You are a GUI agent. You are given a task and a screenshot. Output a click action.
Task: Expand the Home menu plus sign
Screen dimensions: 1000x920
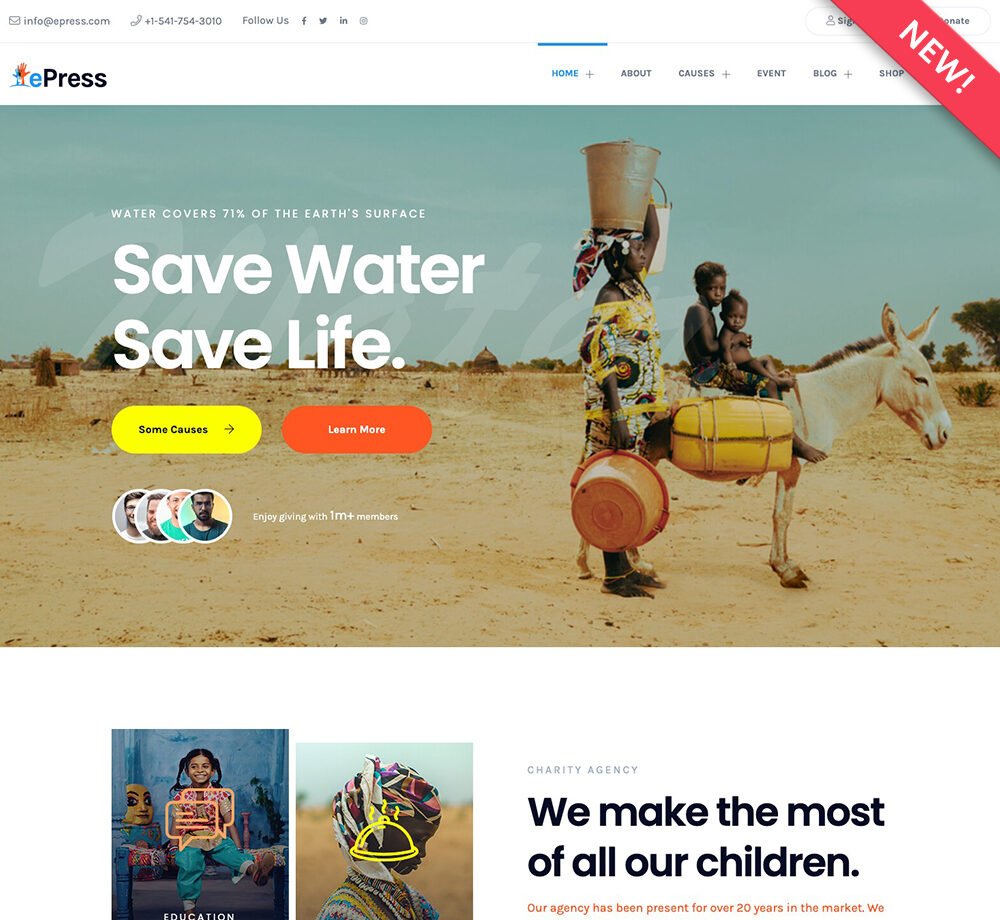(x=590, y=75)
